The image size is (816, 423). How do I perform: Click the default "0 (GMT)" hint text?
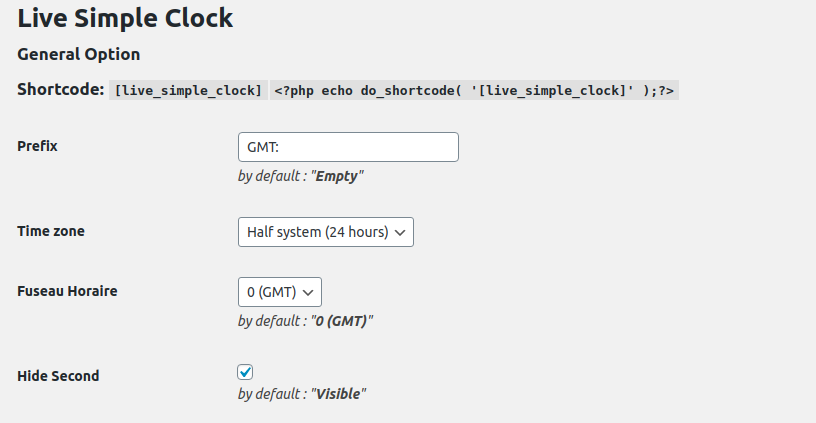[x=305, y=321]
